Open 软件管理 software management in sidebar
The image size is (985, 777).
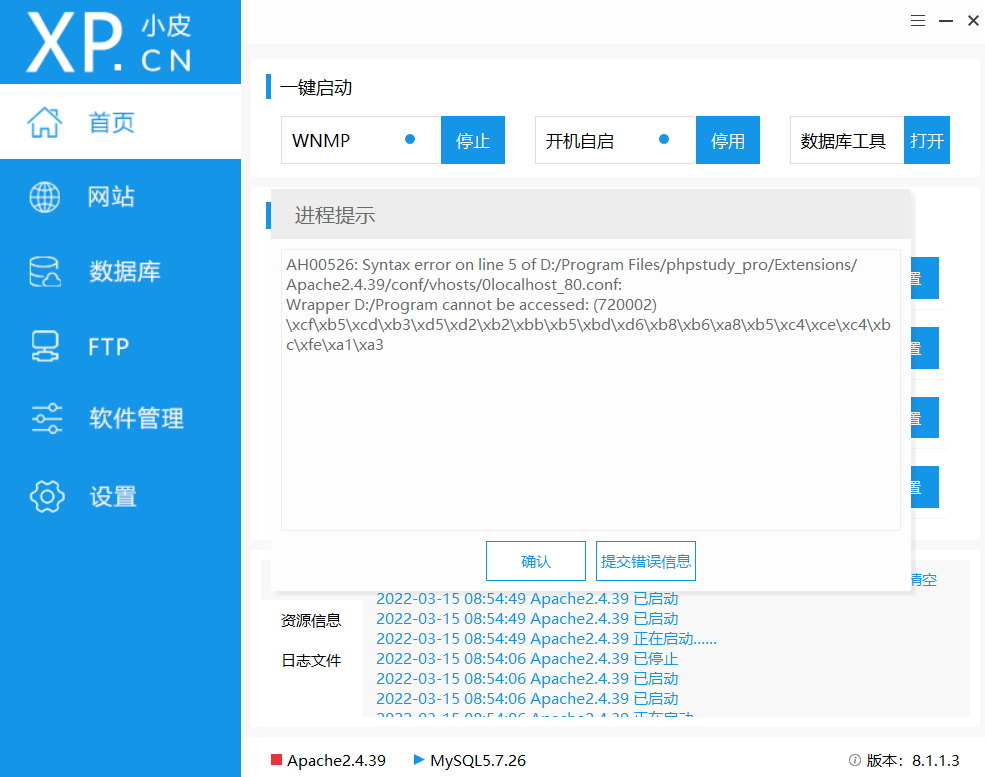(46, 419)
